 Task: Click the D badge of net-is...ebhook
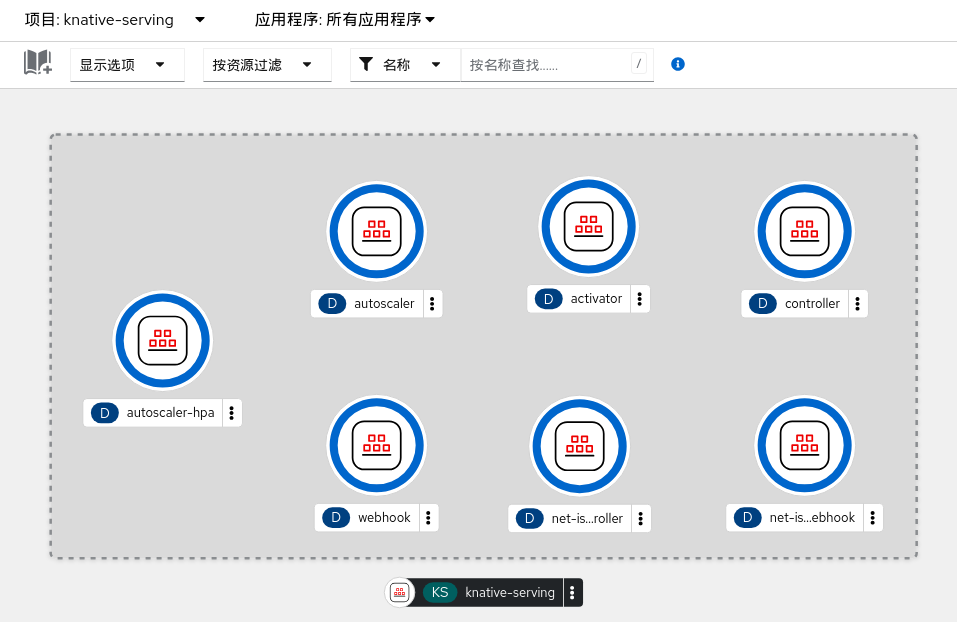coord(747,518)
